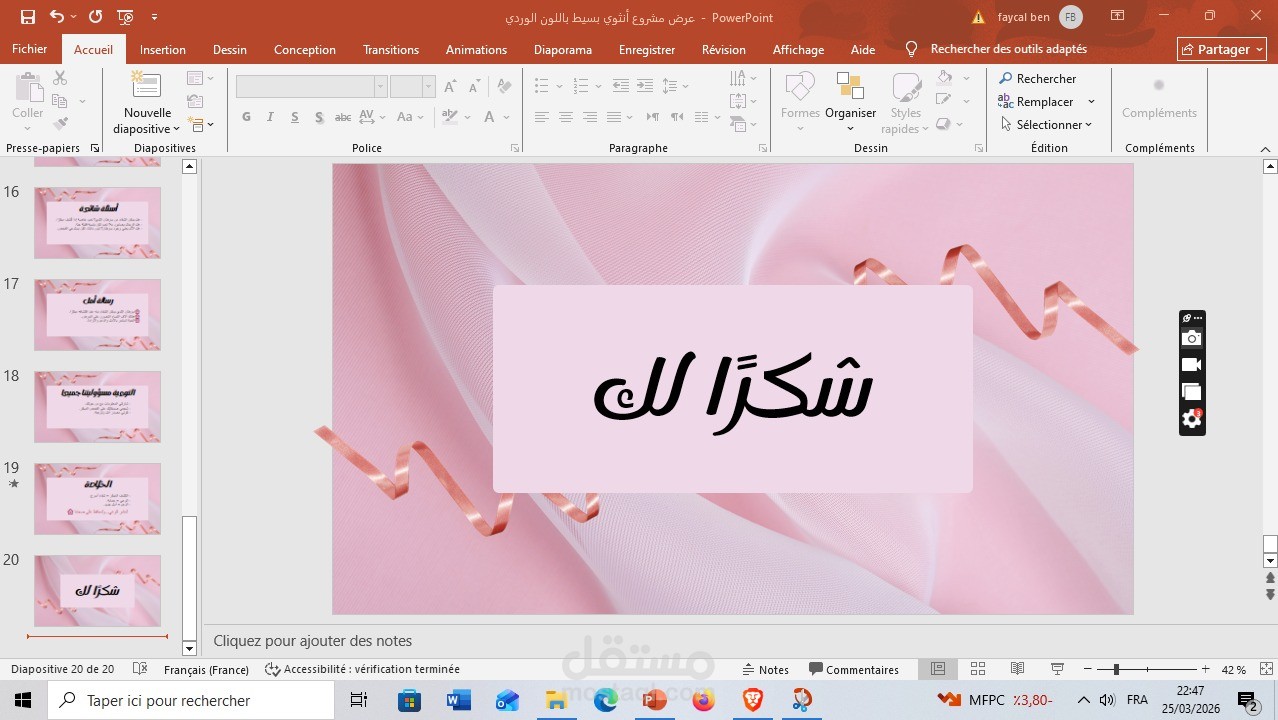Toggle text shadow formatting

point(319,117)
